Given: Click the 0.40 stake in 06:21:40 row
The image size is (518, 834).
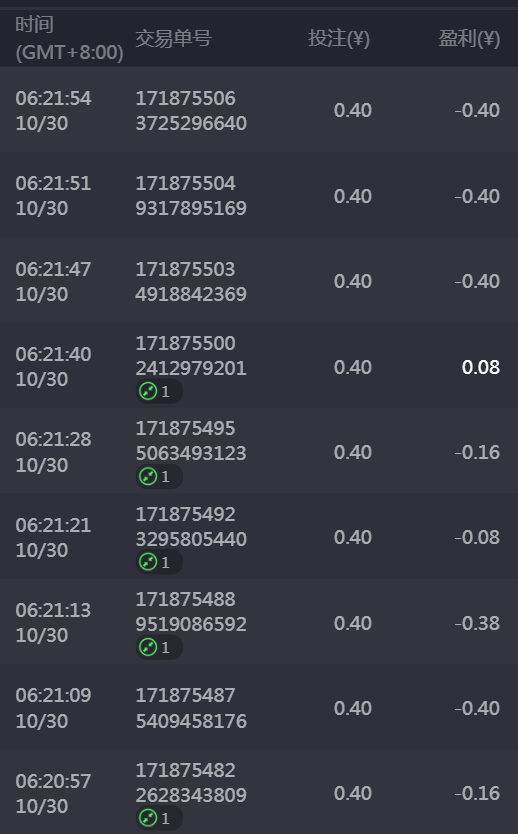Looking at the screenshot, I should pos(353,367).
